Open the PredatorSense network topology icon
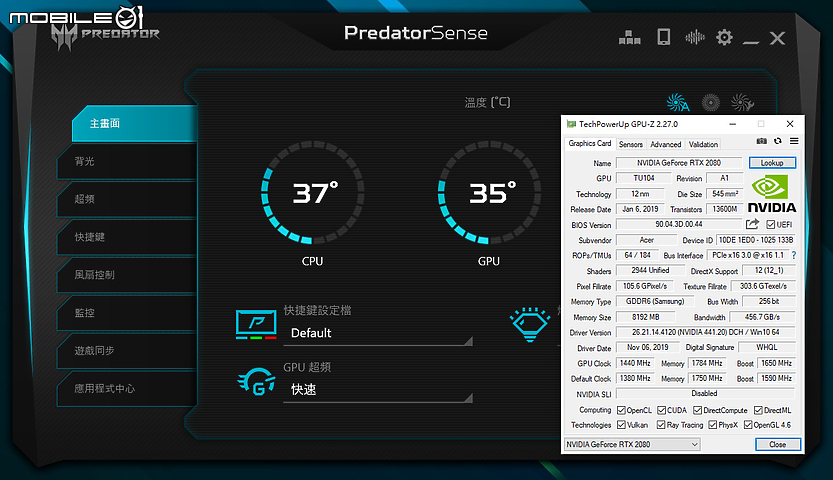 (630, 38)
